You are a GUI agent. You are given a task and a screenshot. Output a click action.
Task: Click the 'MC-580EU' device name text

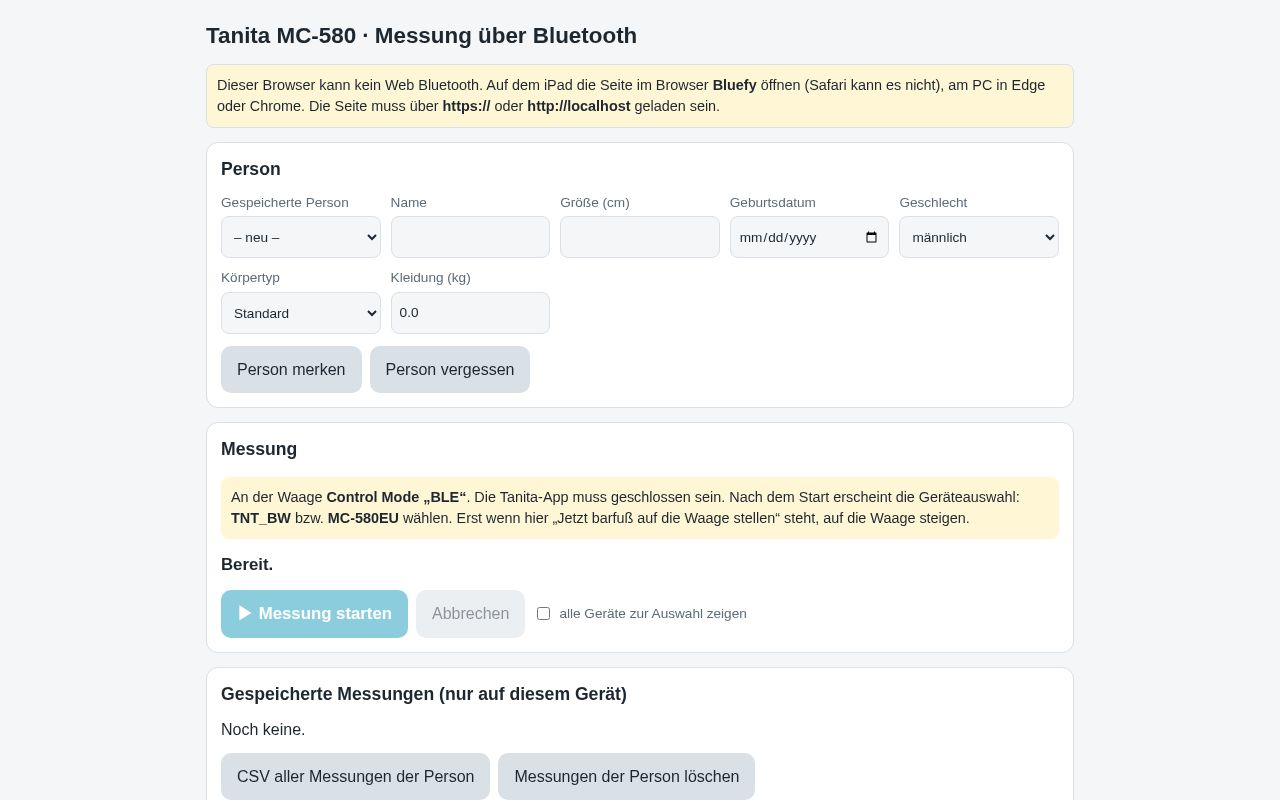coord(363,518)
